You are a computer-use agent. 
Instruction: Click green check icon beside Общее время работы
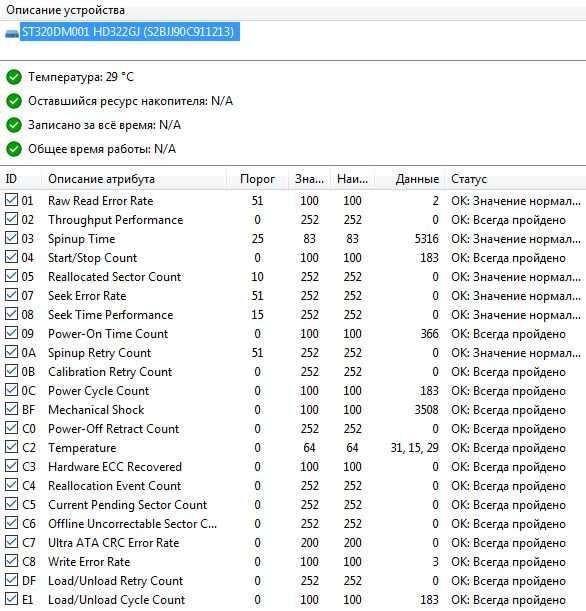coord(14,149)
